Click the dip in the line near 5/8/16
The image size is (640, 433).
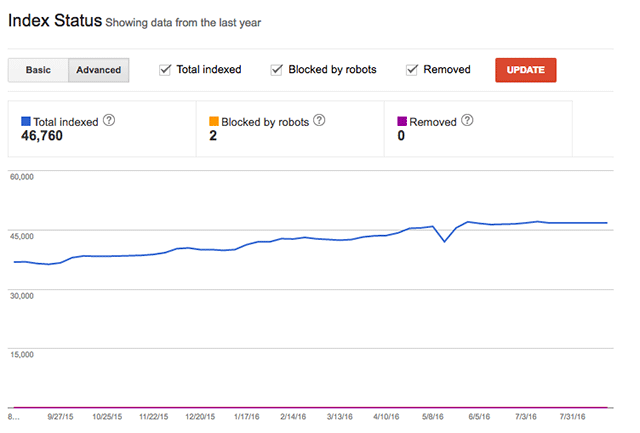tap(445, 242)
